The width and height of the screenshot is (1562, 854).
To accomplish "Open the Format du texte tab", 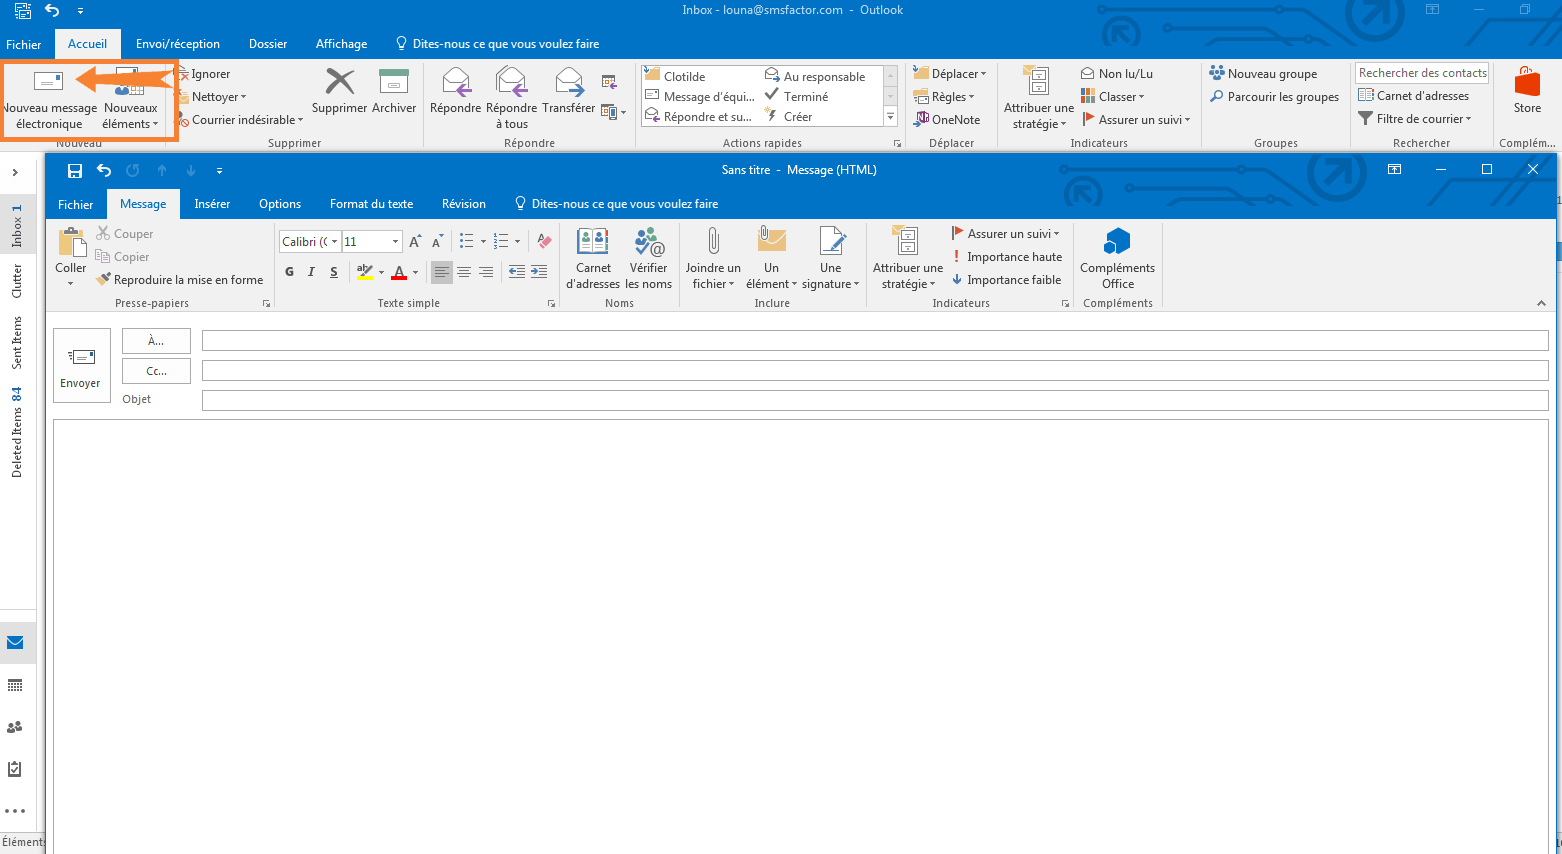I will click(x=371, y=203).
